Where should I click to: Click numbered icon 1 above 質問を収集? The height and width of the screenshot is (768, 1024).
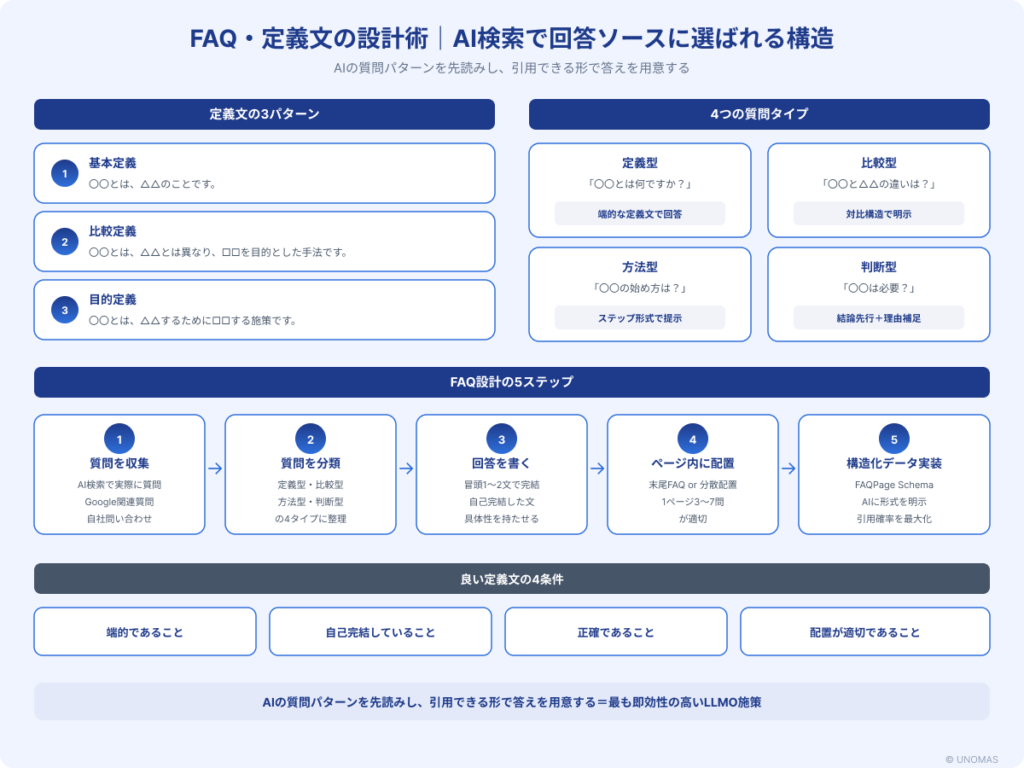(x=119, y=439)
